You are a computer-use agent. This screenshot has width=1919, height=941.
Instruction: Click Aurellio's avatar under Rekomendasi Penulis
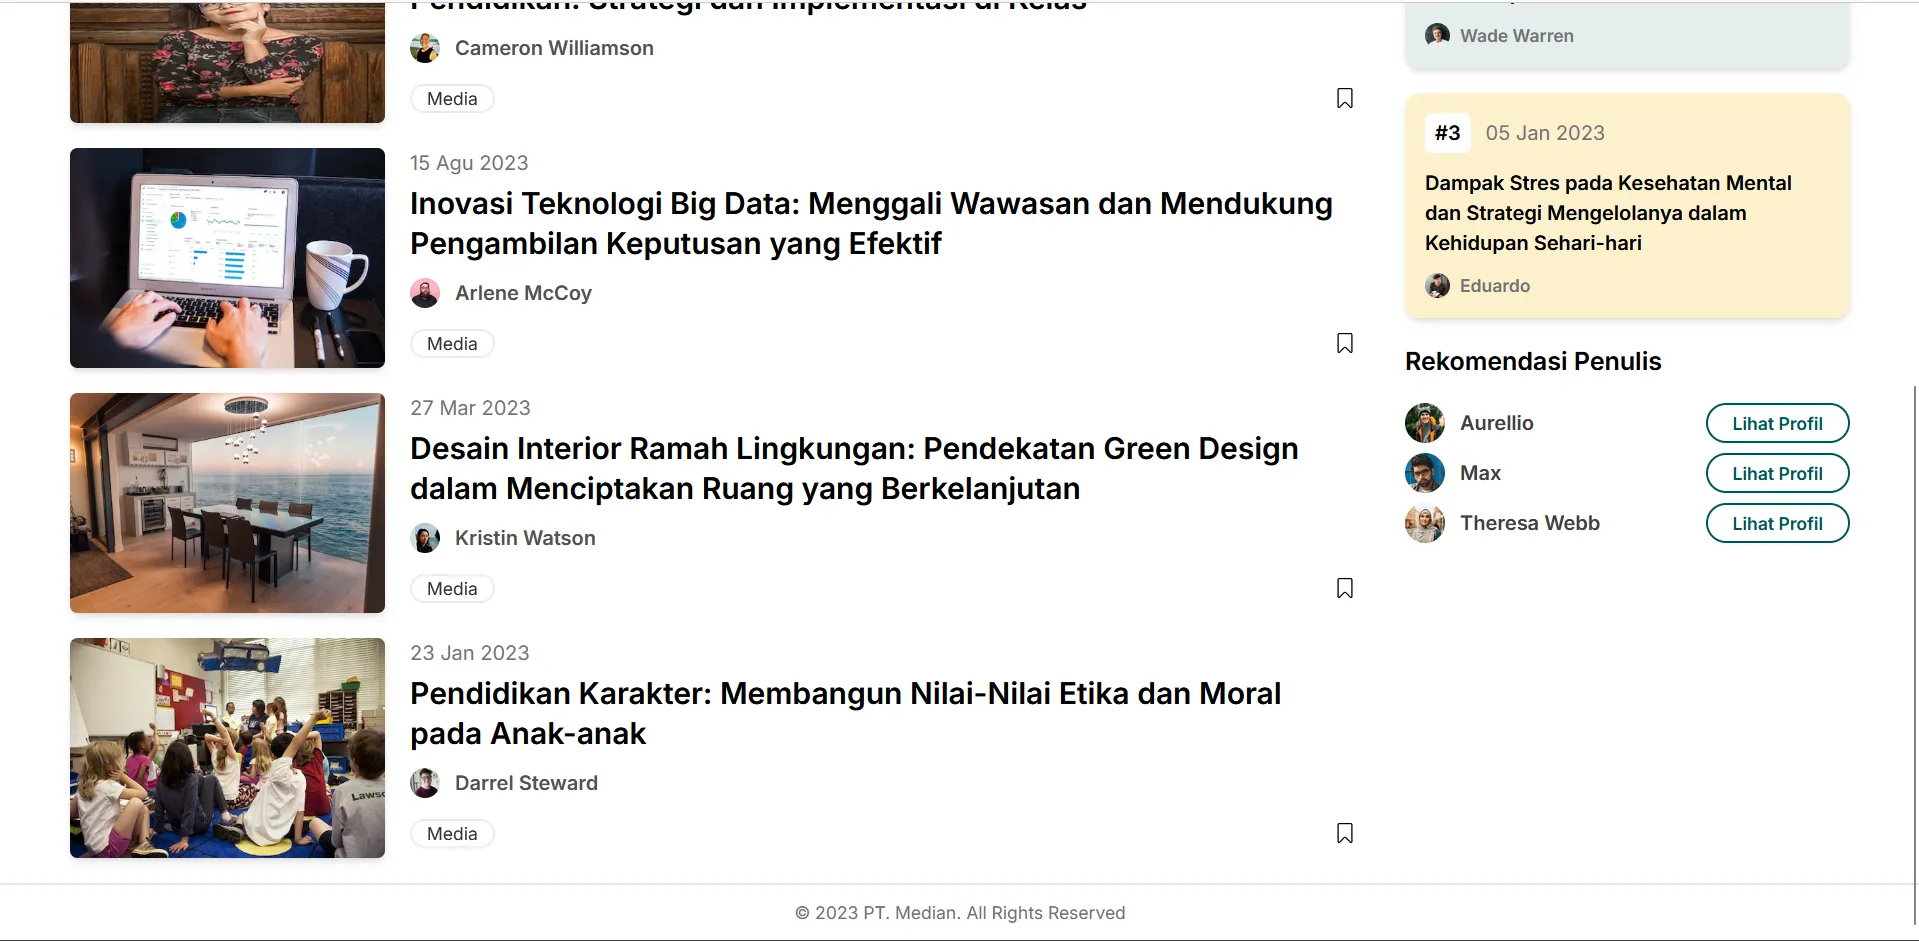(x=1424, y=422)
